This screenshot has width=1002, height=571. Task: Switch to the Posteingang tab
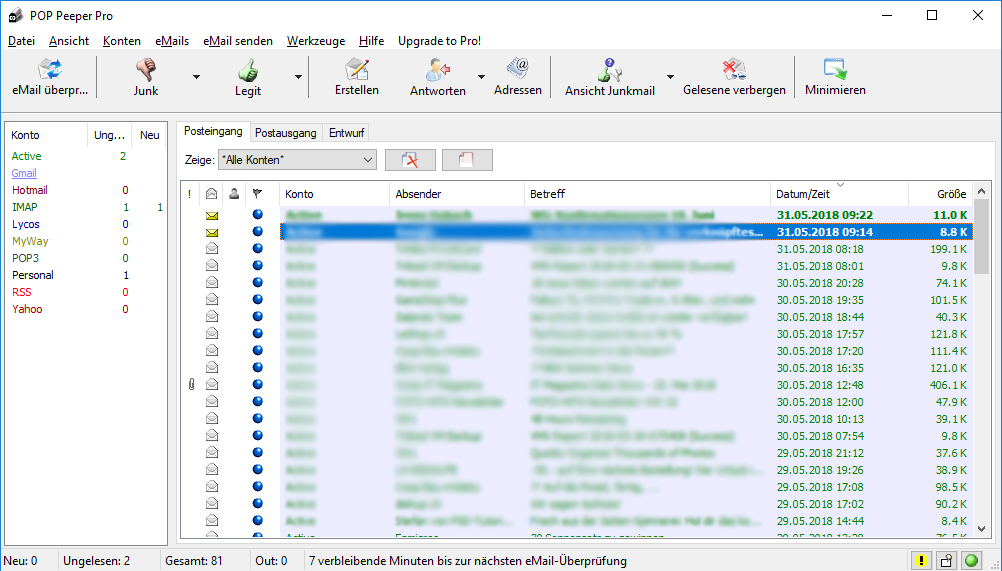tap(213, 131)
